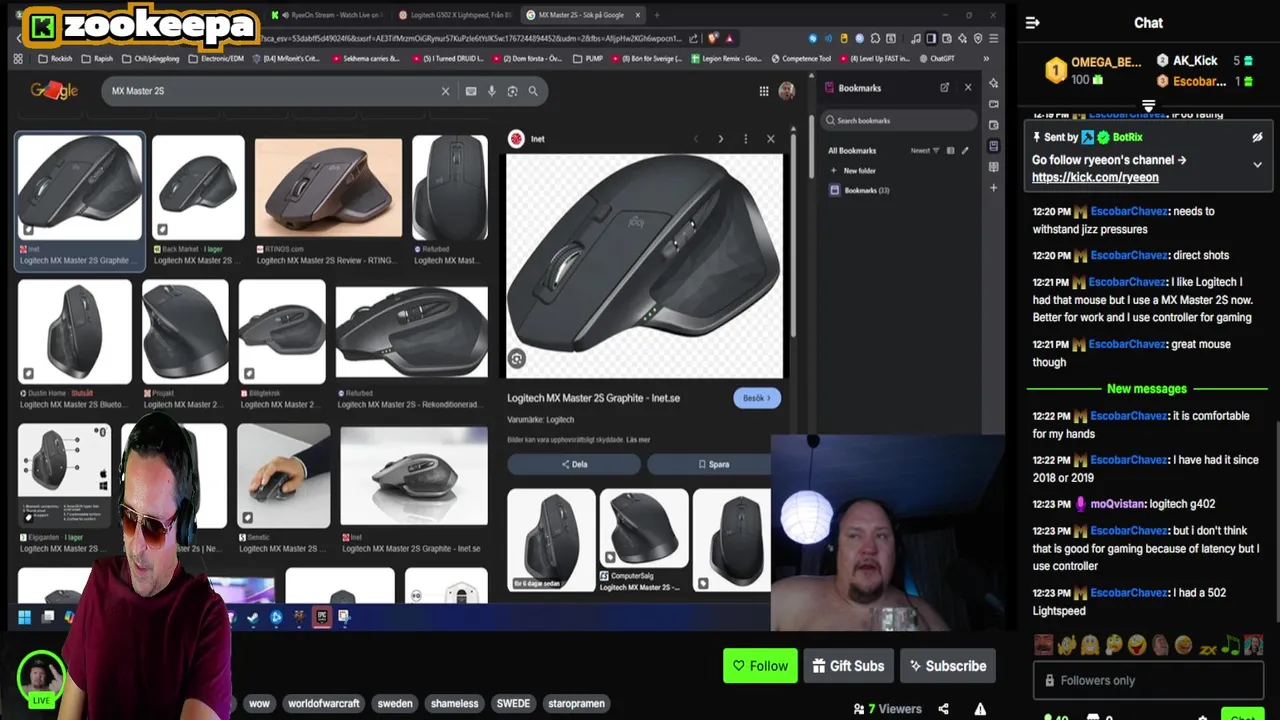Click the Google logo
This screenshot has height=720, width=1280.
54,90
